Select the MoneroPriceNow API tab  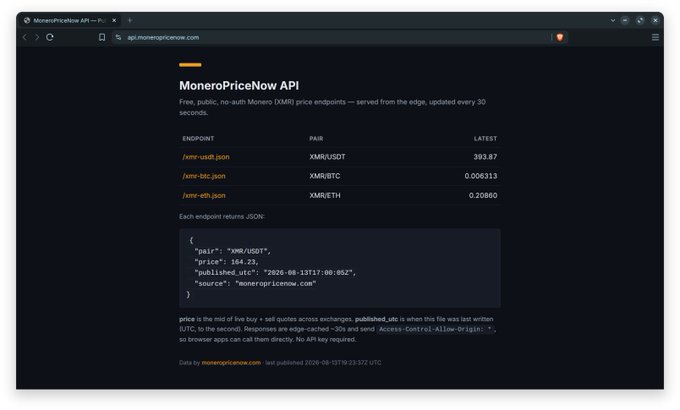click(70, 20)
